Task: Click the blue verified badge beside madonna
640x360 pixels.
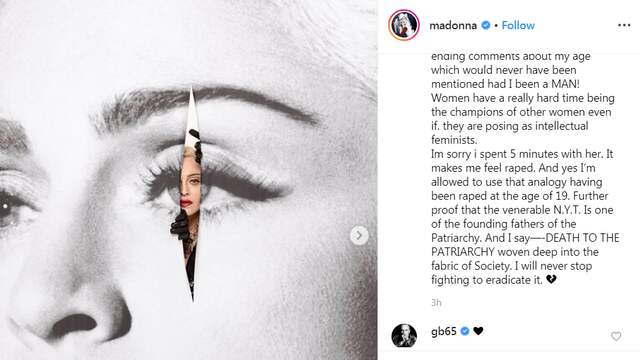Action: tap(486, 25)
